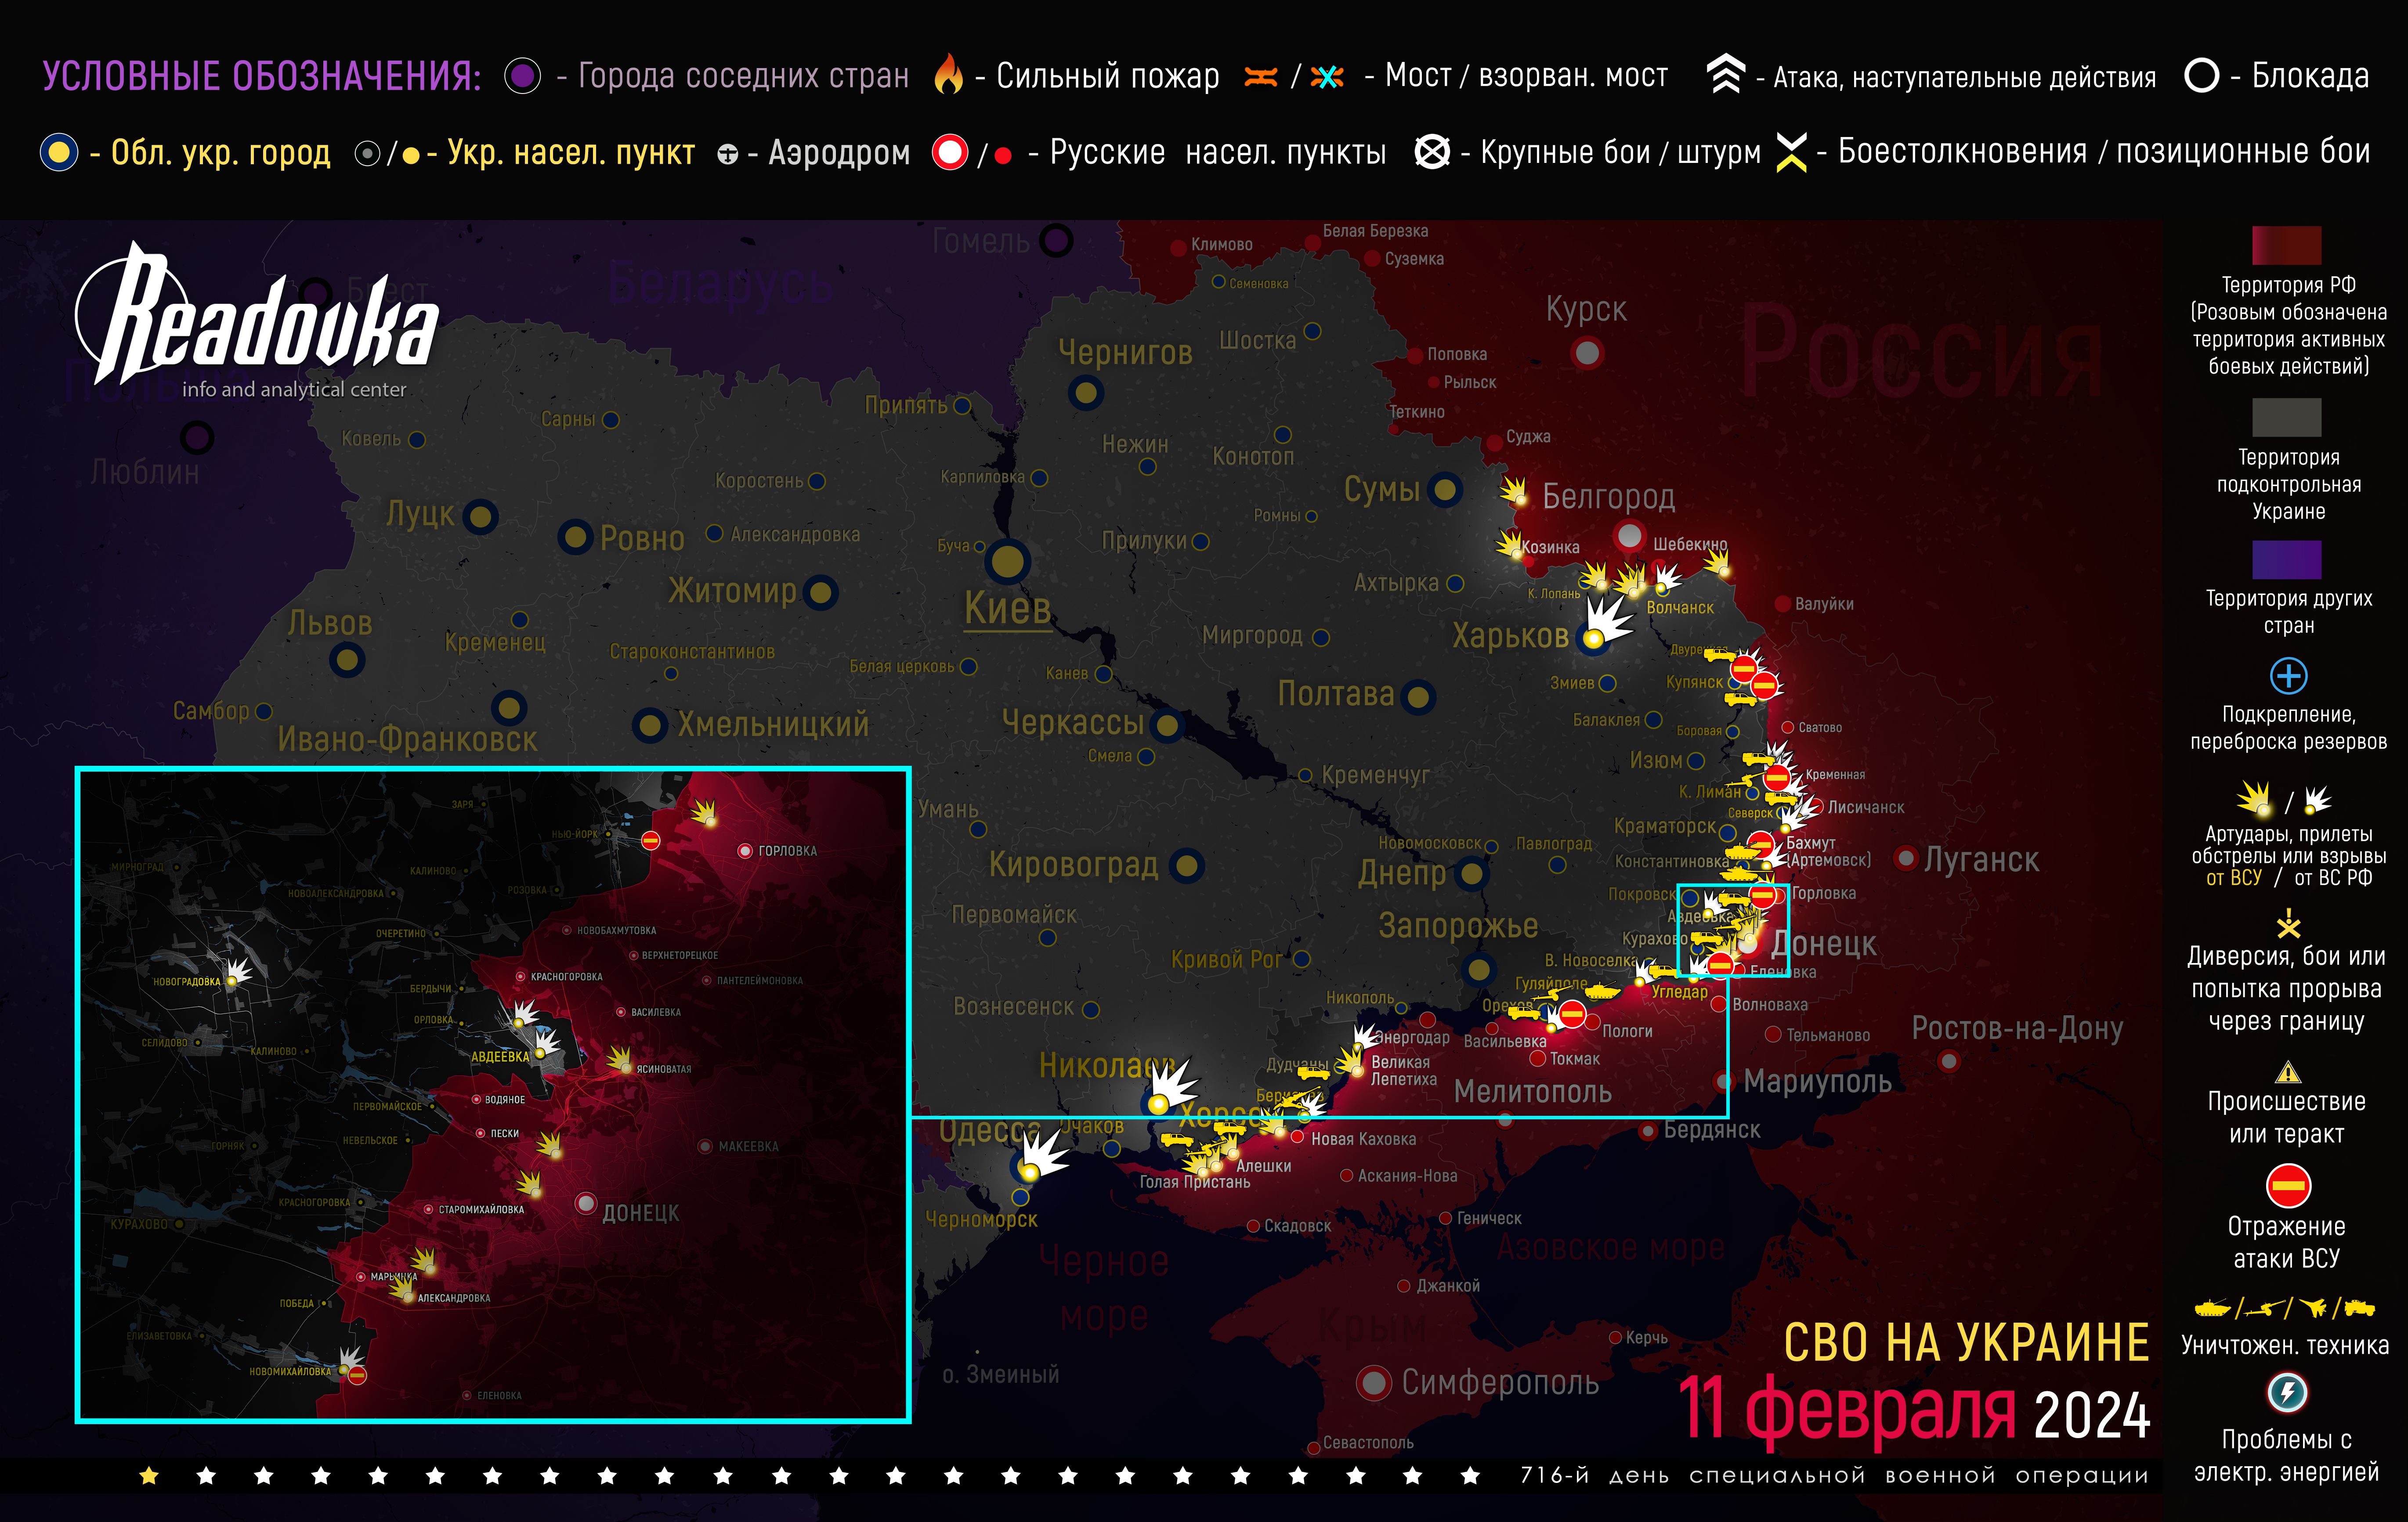Click the 'Белгород' city label

click(x=1608, y=496)
